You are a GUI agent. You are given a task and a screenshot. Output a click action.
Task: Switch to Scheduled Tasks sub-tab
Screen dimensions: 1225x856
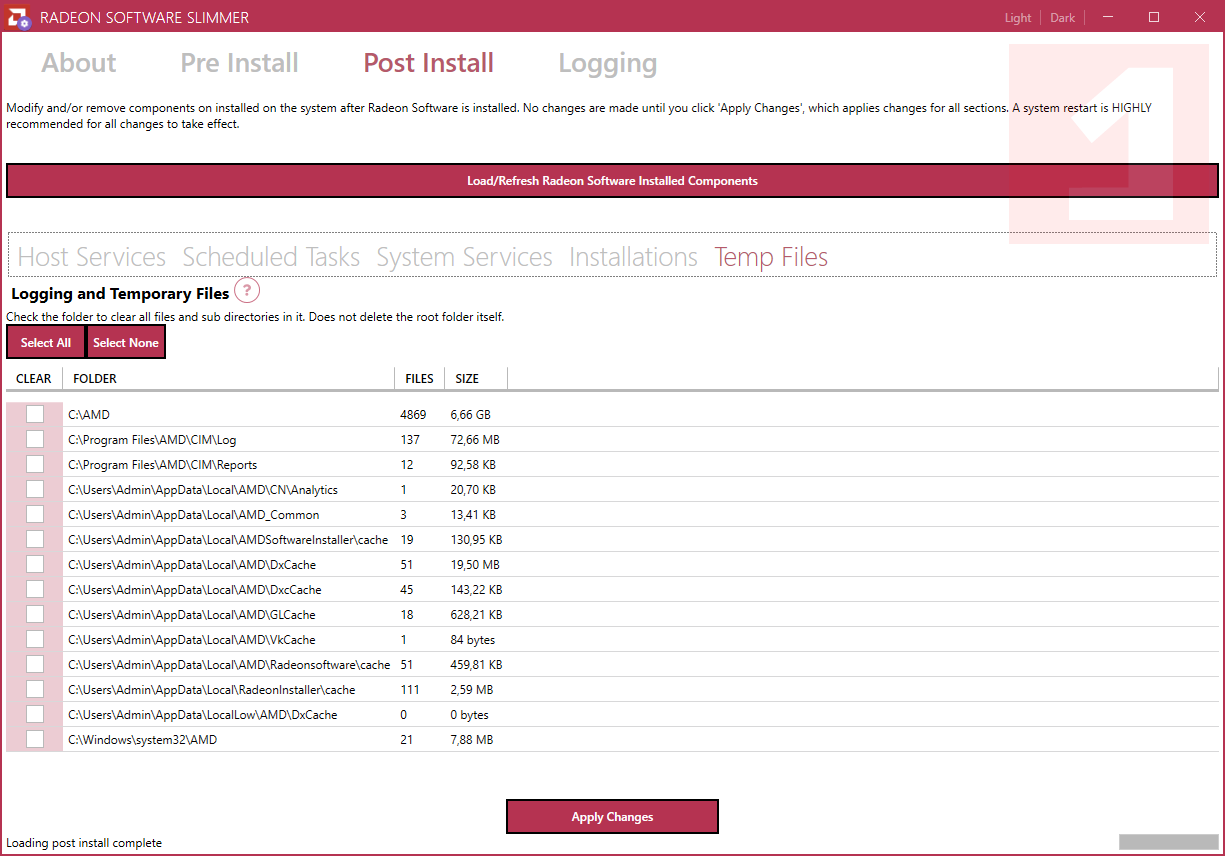[x=271, y=257]
